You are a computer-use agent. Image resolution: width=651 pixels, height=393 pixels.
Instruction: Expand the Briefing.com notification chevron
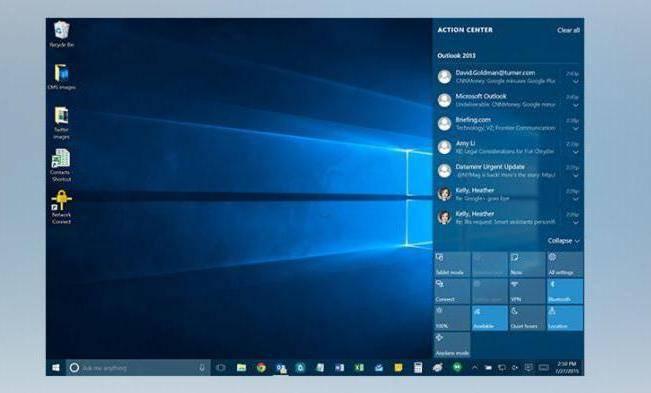[575, 129]
